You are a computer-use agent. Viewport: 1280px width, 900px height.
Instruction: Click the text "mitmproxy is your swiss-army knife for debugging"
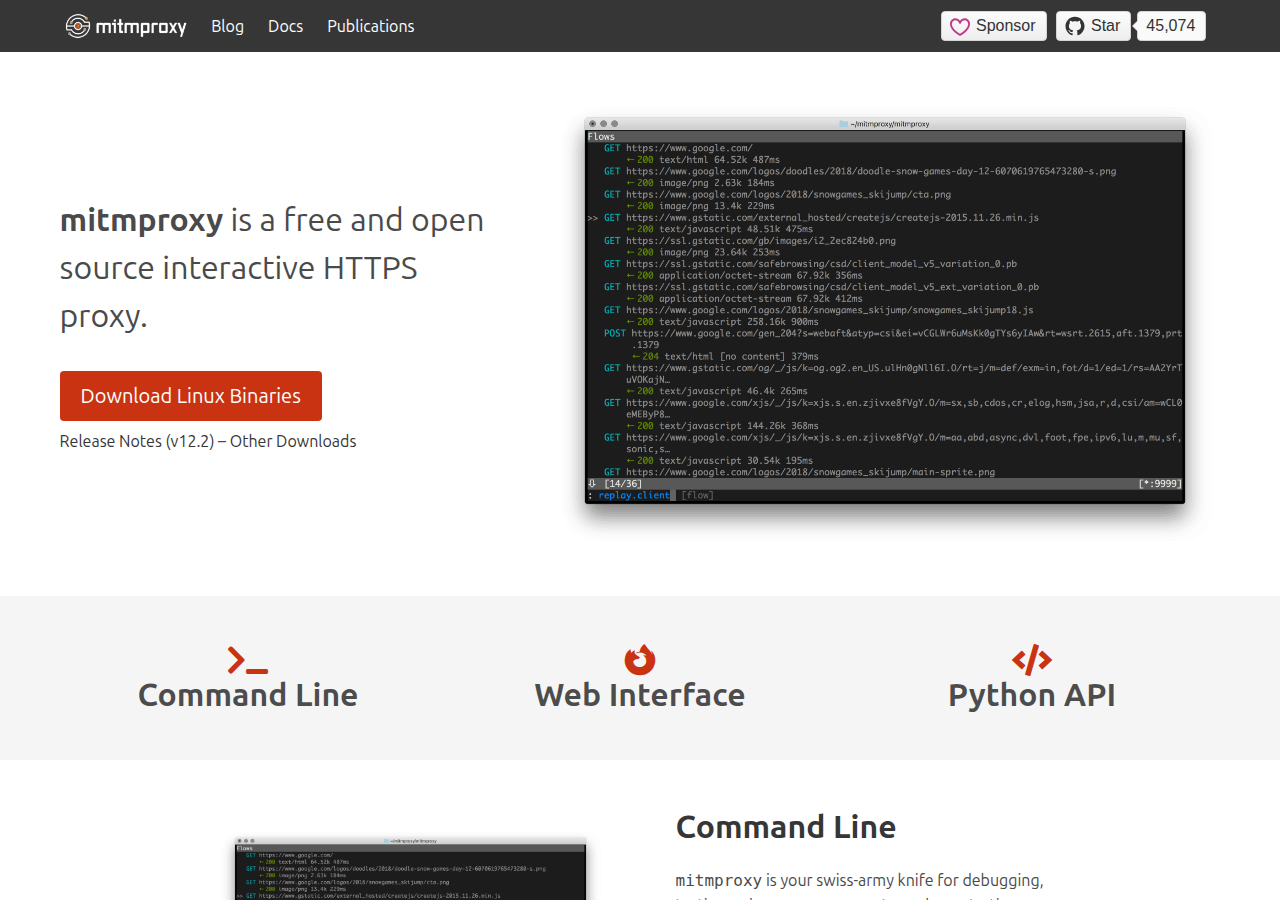860,880
